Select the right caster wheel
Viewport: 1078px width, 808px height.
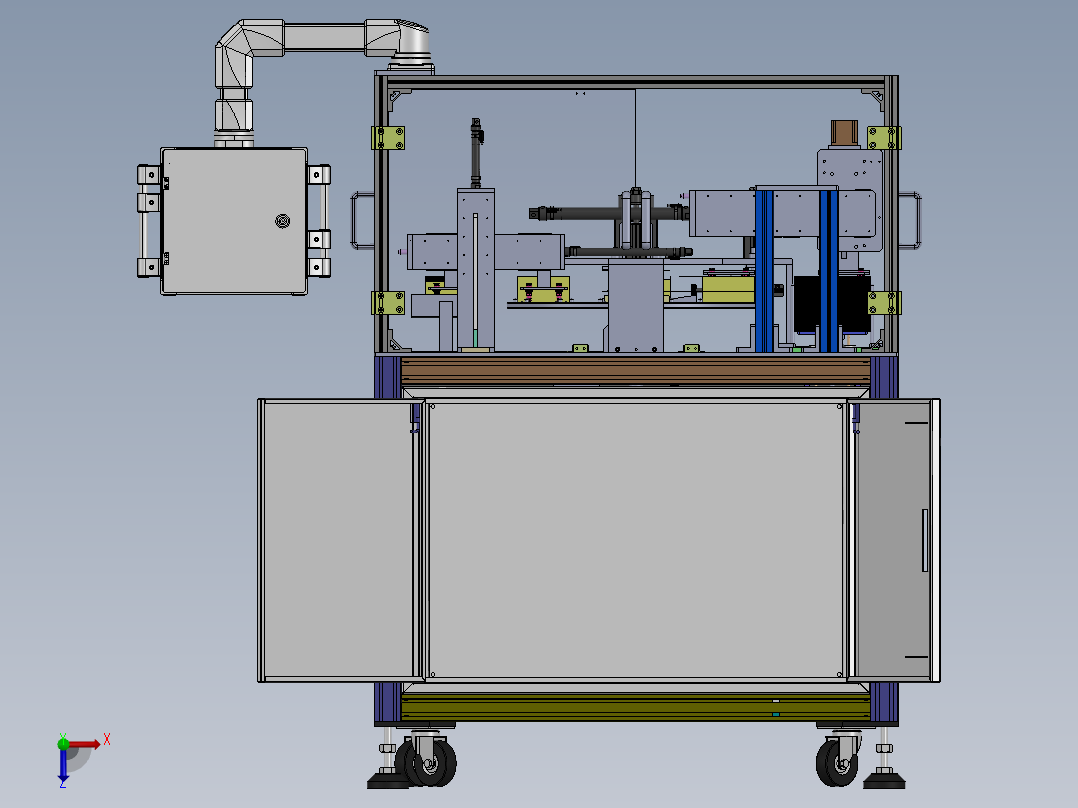(838, 760)
